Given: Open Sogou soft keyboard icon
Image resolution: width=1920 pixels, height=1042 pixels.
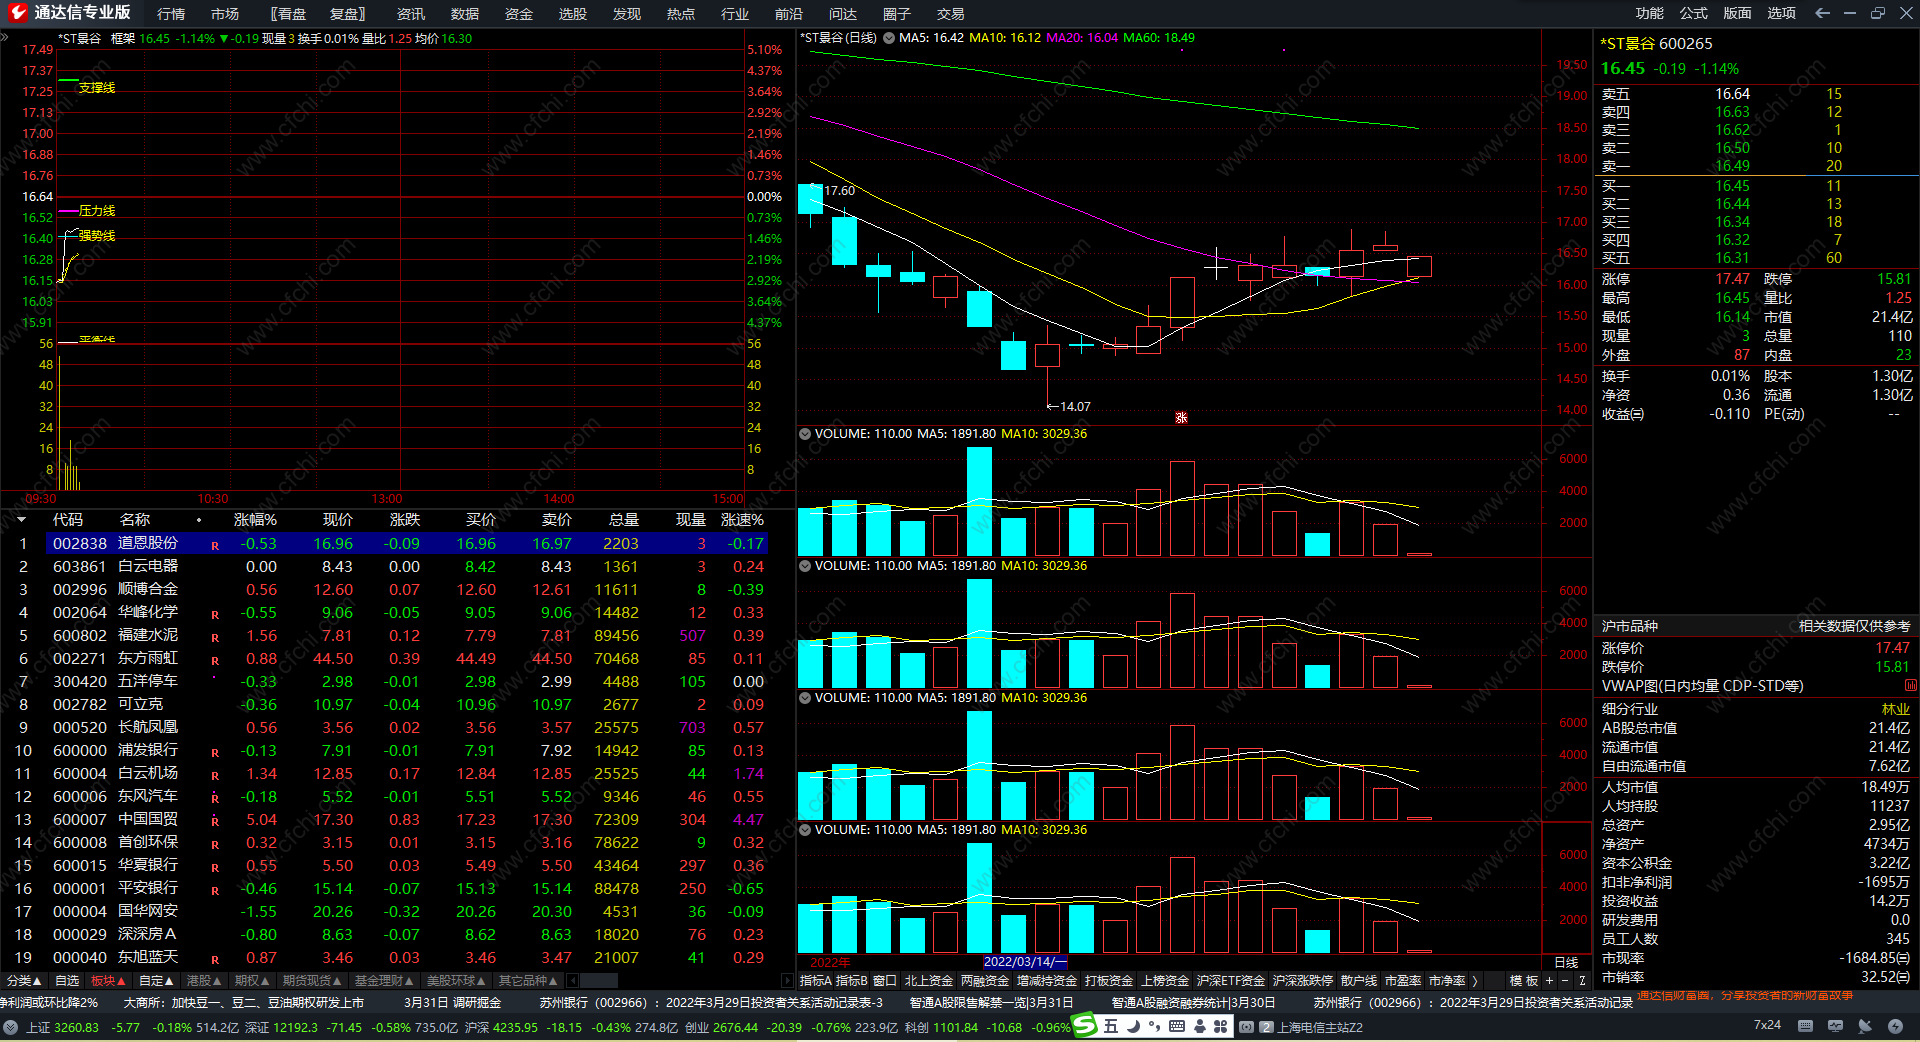Looking at the screenshot, I should [x=1177, y=1026].
